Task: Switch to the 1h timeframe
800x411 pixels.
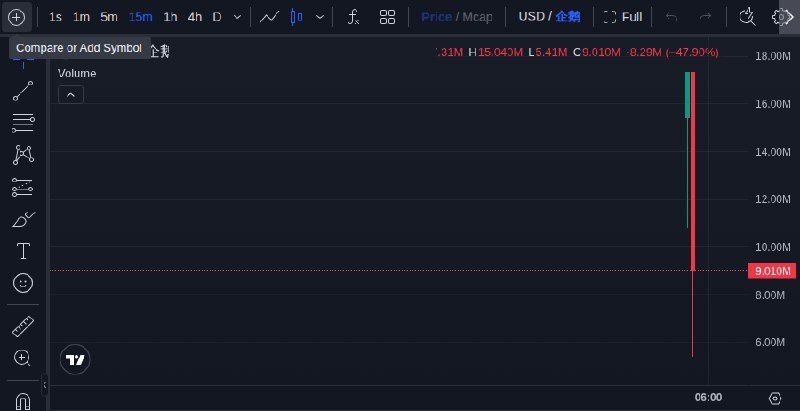Action: (x=170, y=17)
